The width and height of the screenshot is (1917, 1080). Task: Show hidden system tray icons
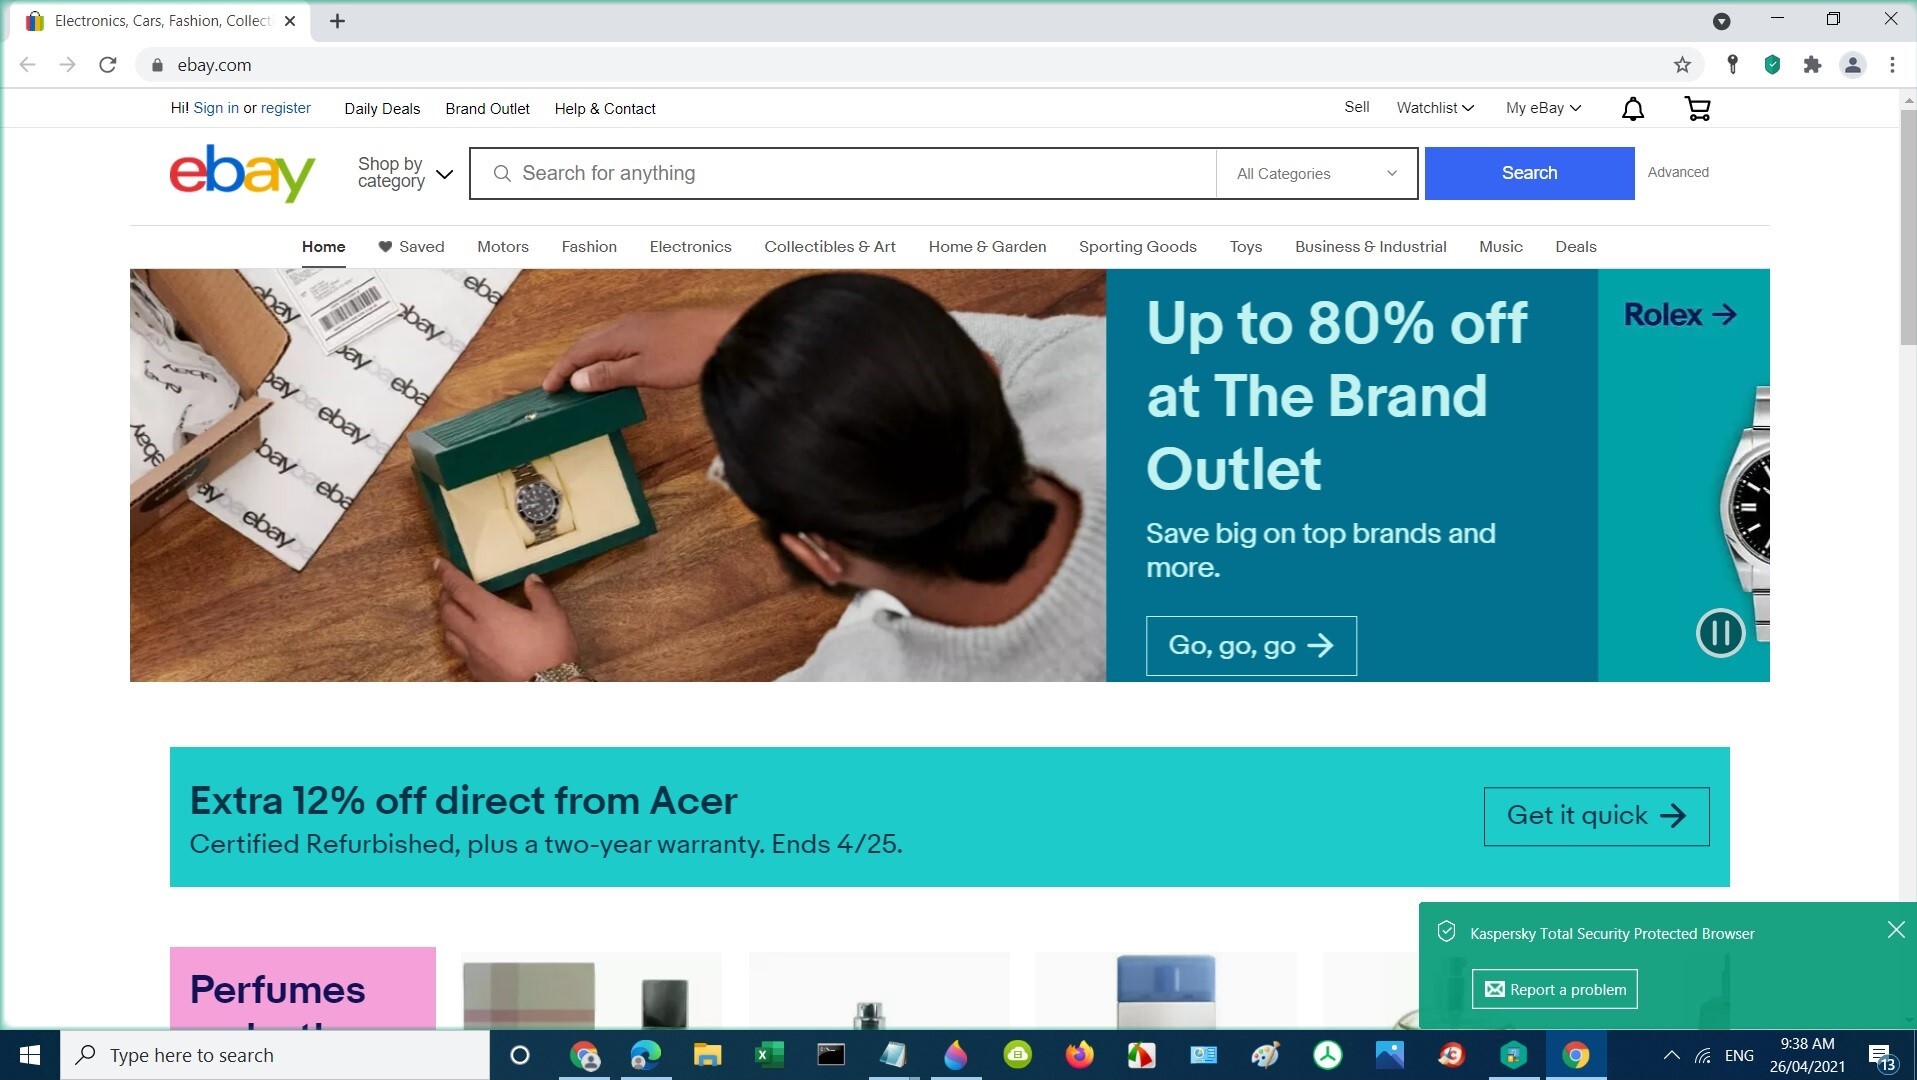coord(1671,1055)
